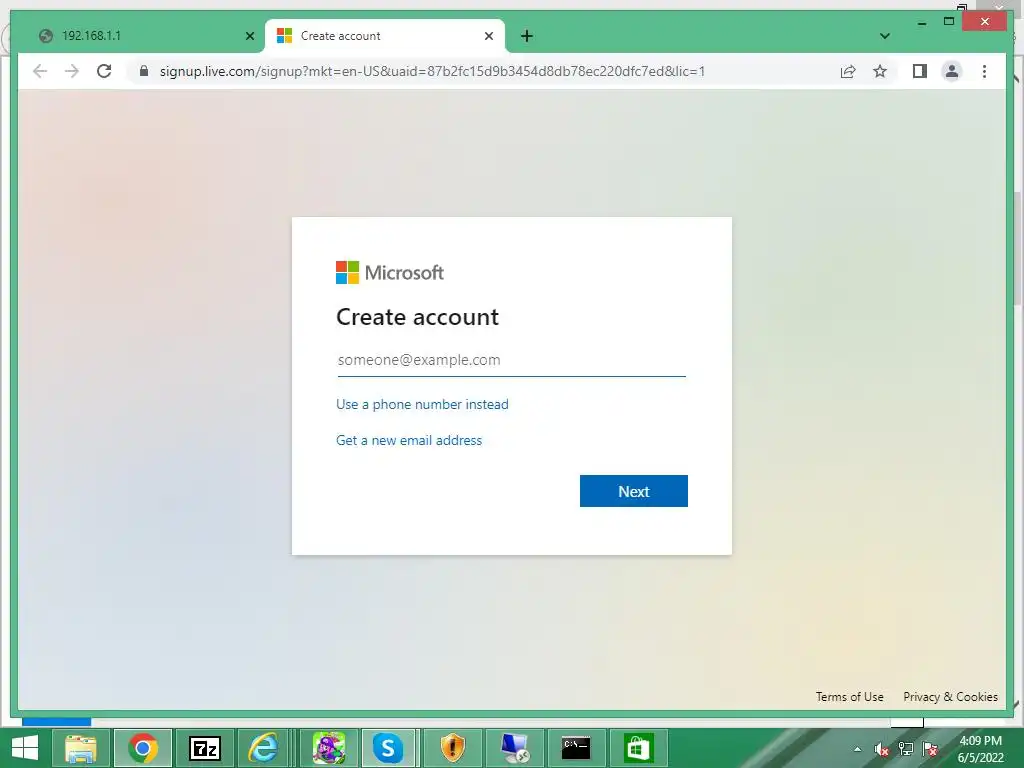Open the orange shield security app
The image size is (1024, 768).
452,748
